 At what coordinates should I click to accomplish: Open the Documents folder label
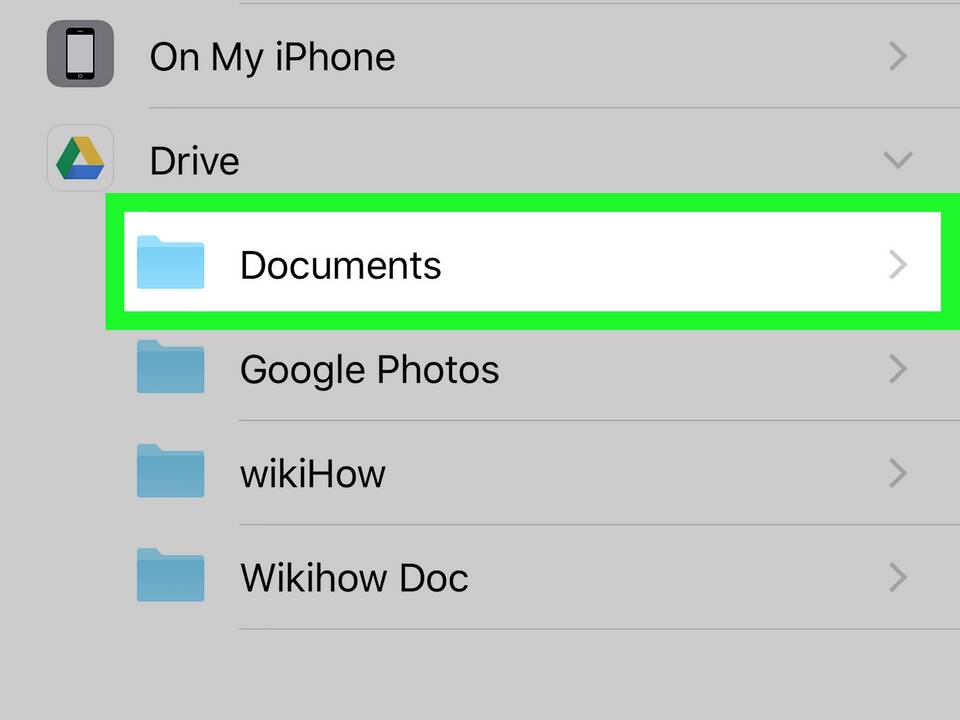point(340,265)
